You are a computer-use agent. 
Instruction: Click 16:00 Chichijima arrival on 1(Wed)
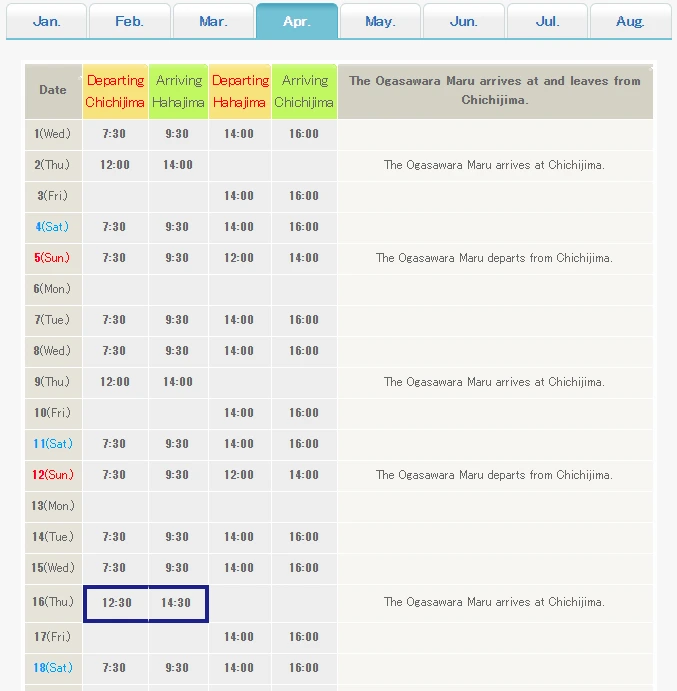coord(304,134)
